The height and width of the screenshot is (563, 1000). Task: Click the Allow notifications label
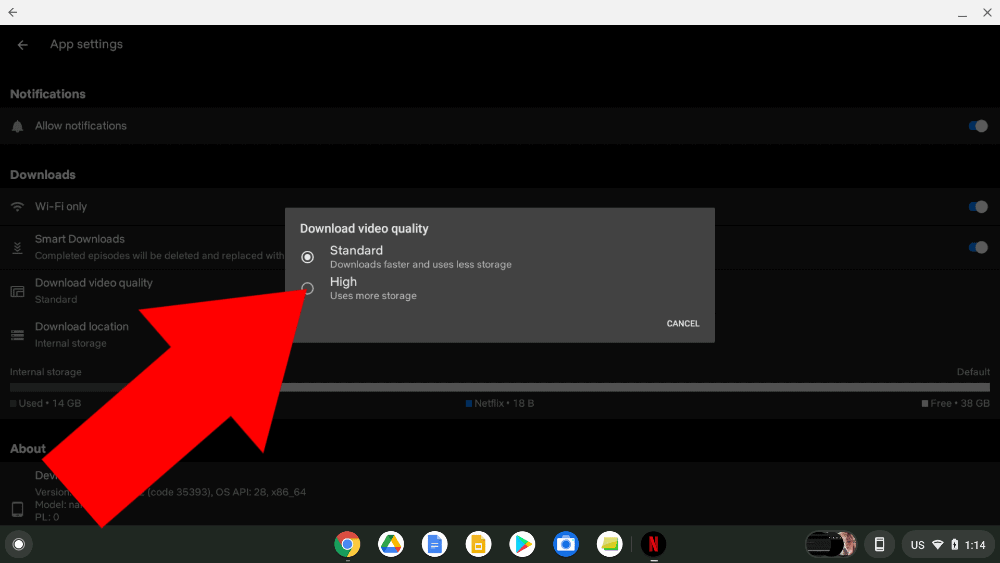pos(81,126)
